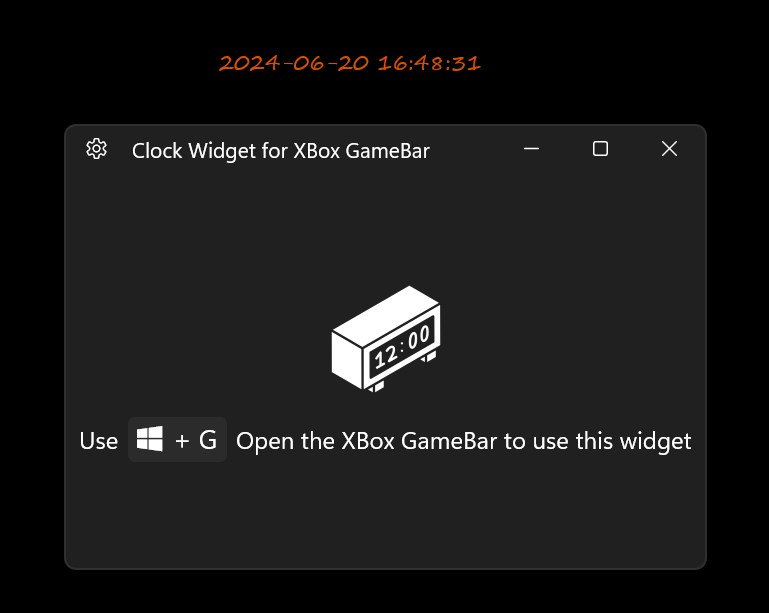Image resolution: width=769 pixels, height=613 pixels.
Task: Click the 12:00 digits on the clock graphic
Action: tap(402, 348)
